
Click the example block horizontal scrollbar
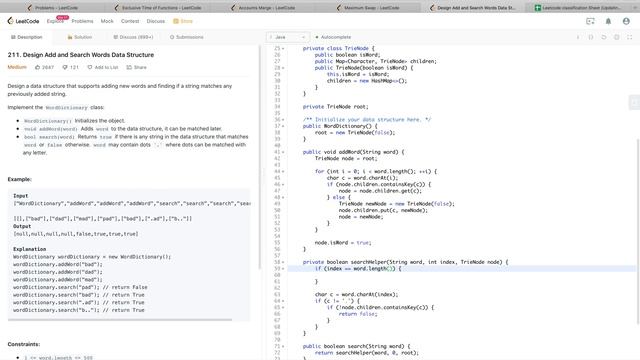pyautogui.click(x=120, y=320)
